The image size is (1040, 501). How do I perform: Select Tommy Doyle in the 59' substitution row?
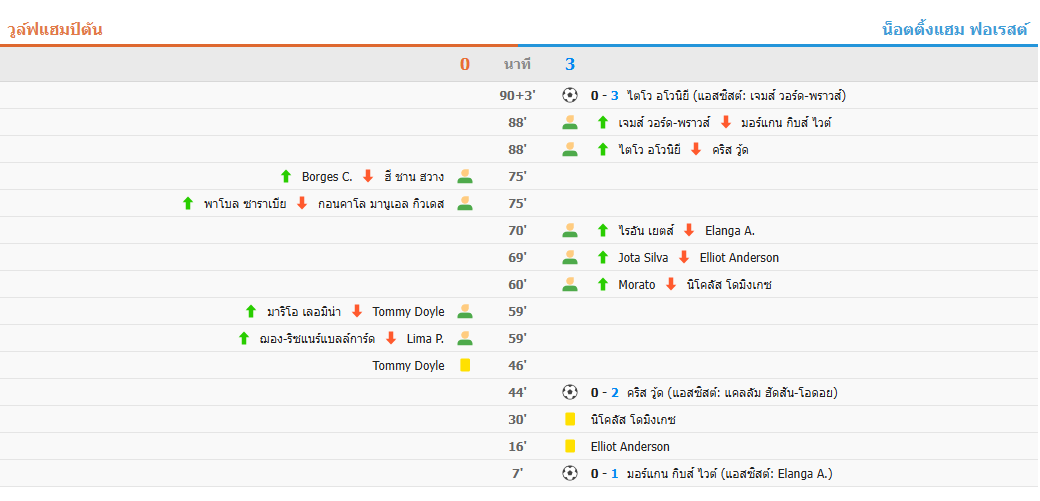click(x=408, y=312)
